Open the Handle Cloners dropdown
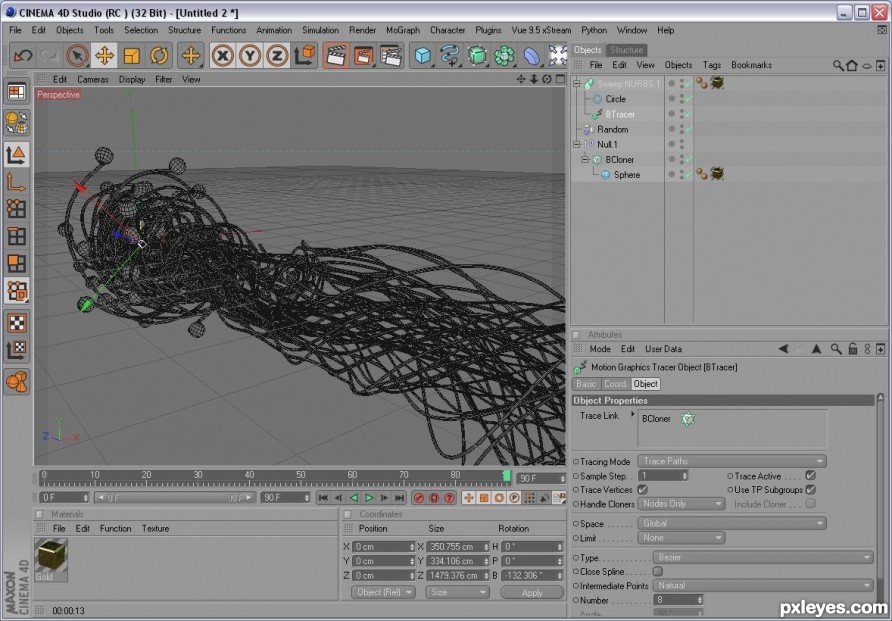Image resolution: width=892 pixels, height=621 pixels. coord(681,503)
